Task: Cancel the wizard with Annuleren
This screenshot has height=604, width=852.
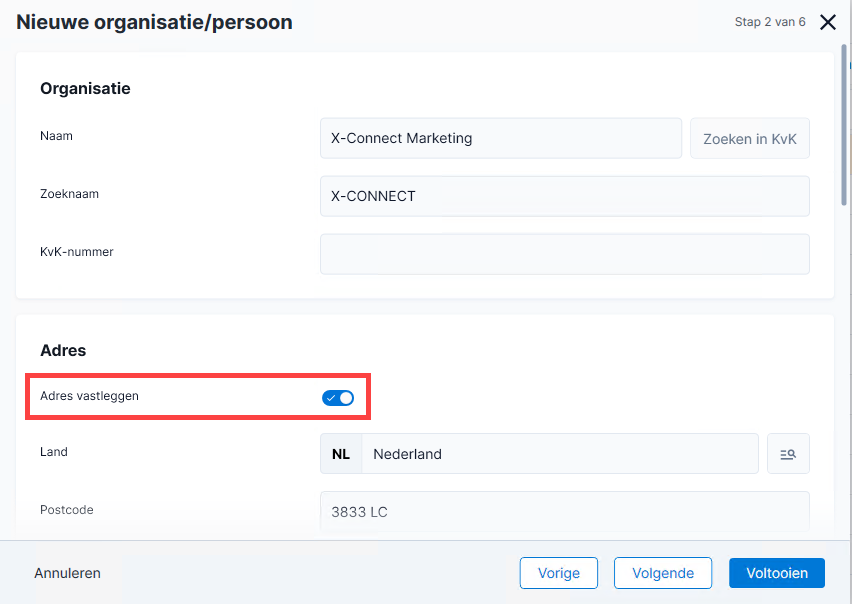Action: (67, 573)
